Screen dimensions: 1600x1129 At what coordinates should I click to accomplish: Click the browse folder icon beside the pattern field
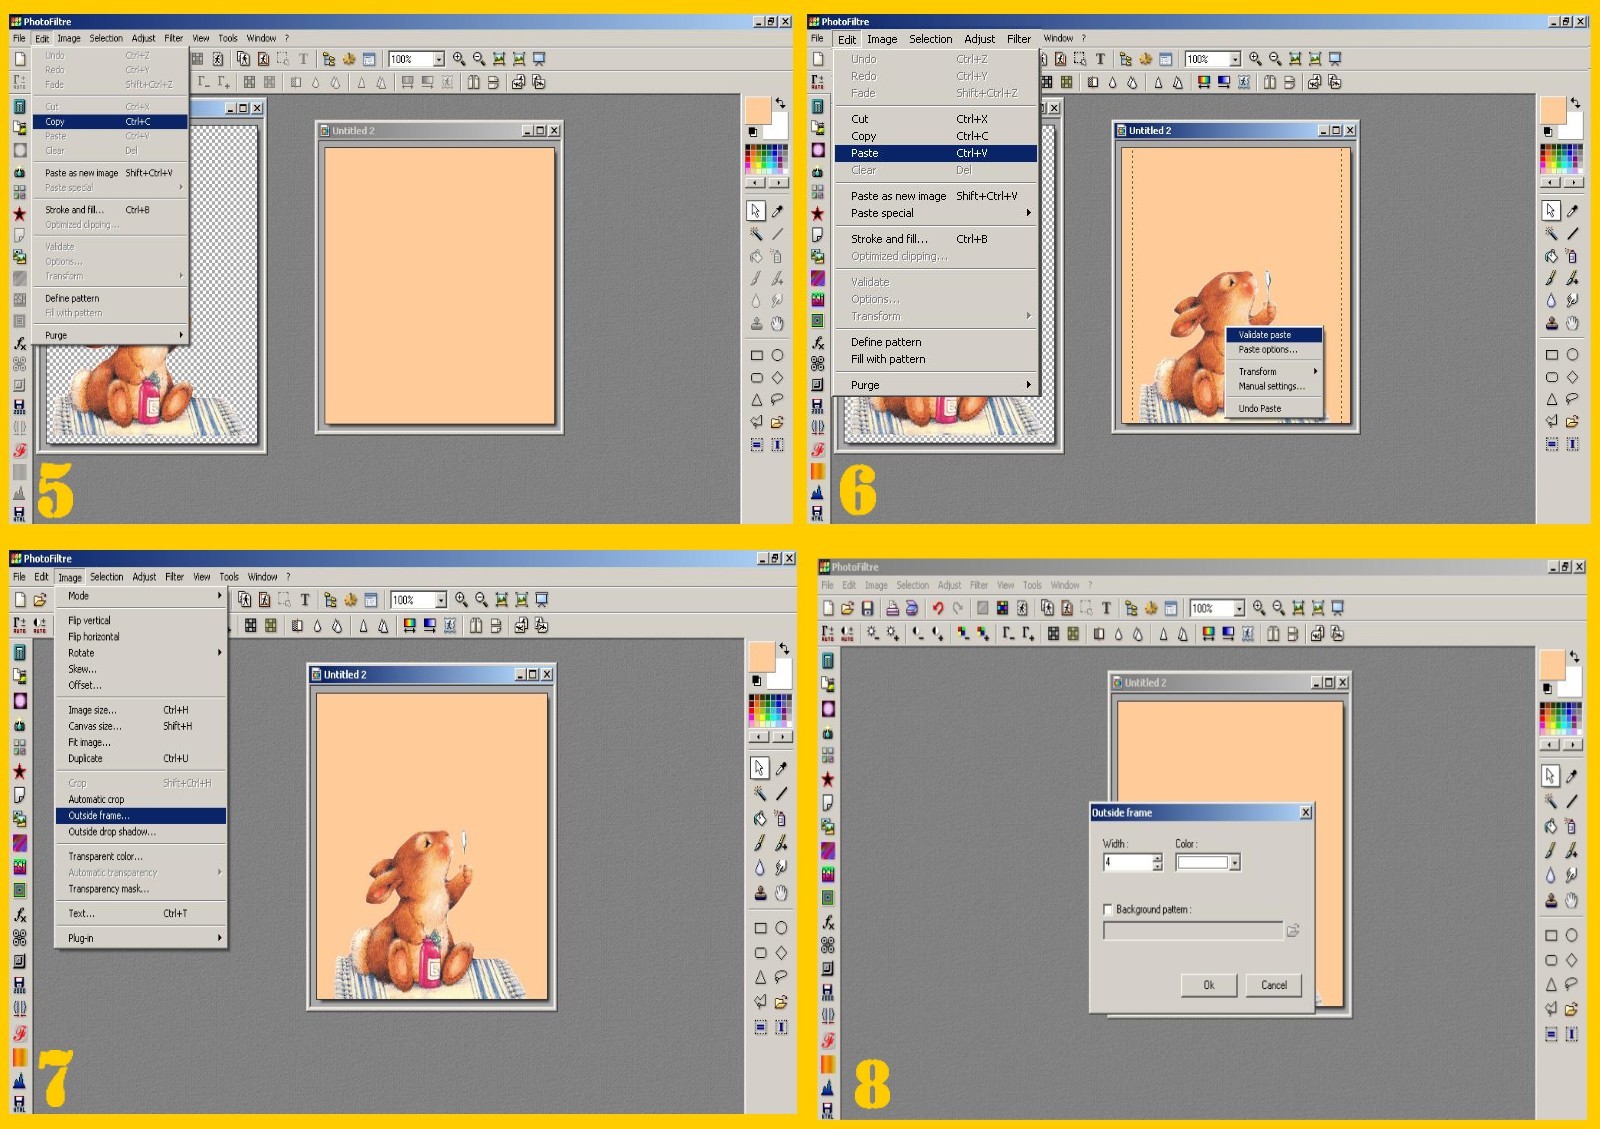point(1293,931)
